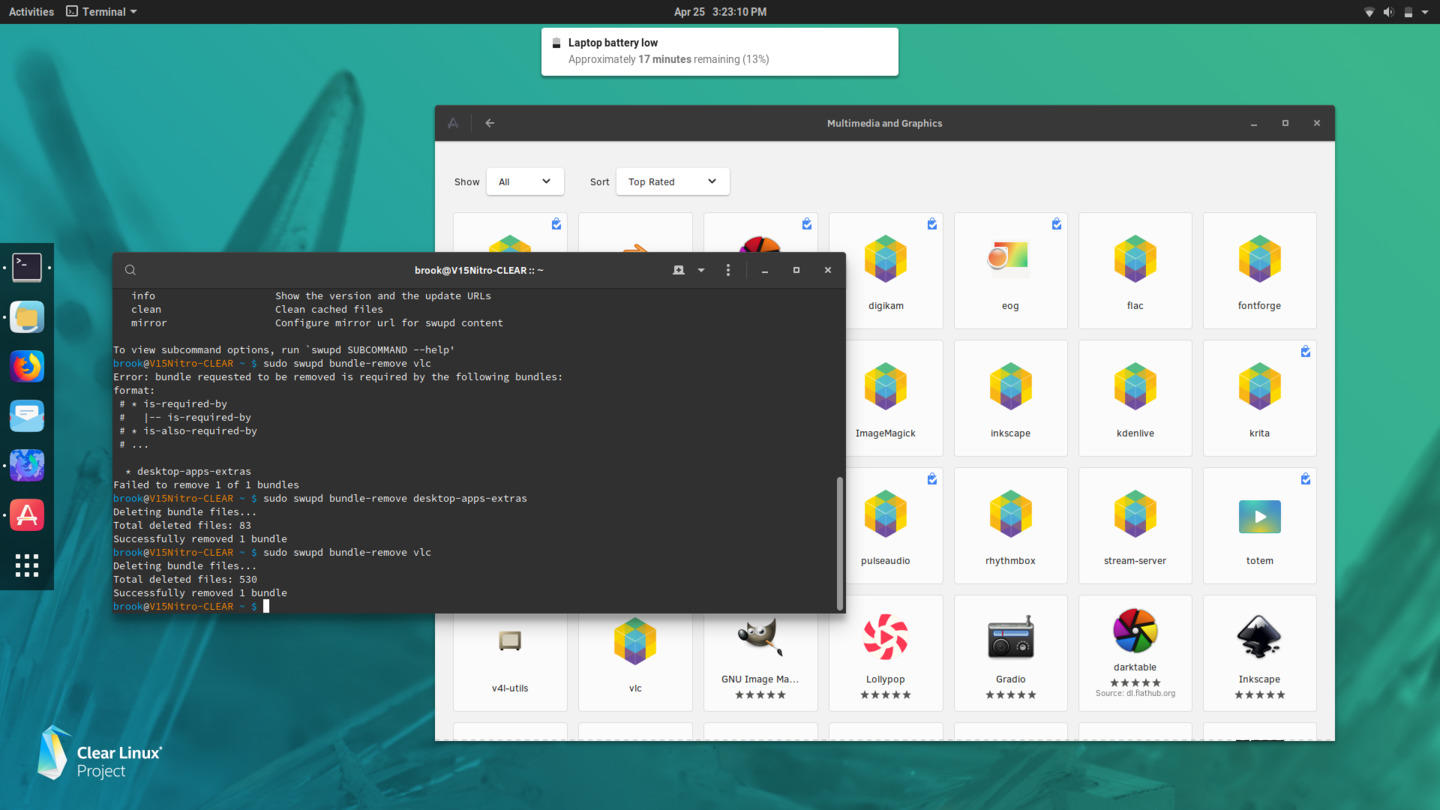Expand the Show filter dropdown
Viewport: 1440px width, 810px height.
coord(525,181)
